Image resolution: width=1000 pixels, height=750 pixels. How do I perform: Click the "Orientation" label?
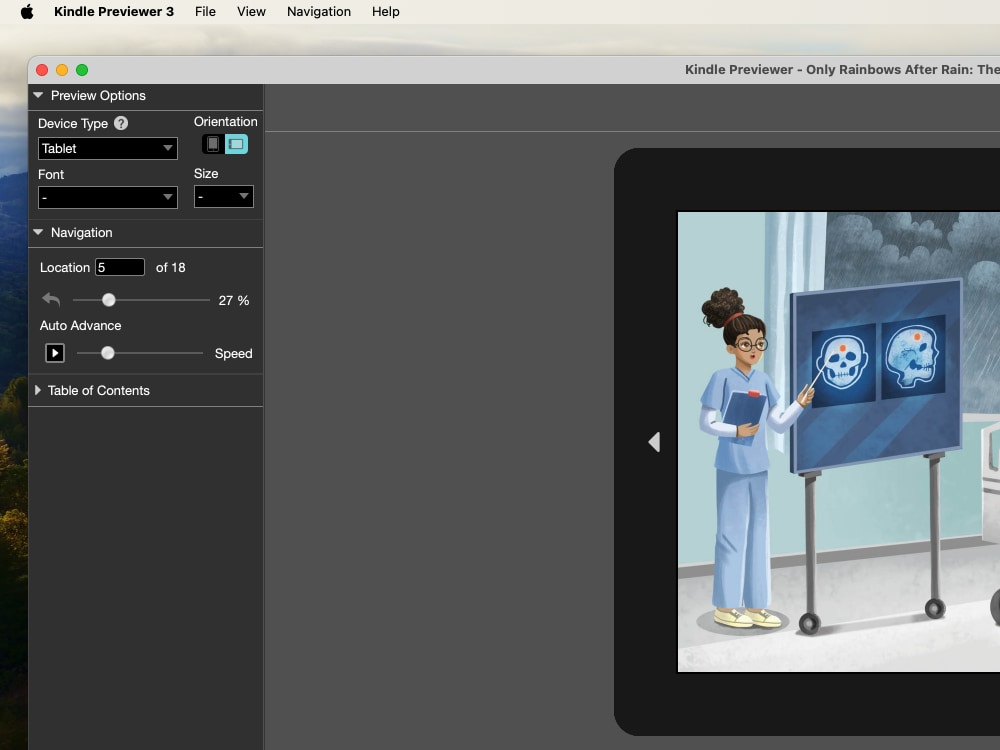226,121
